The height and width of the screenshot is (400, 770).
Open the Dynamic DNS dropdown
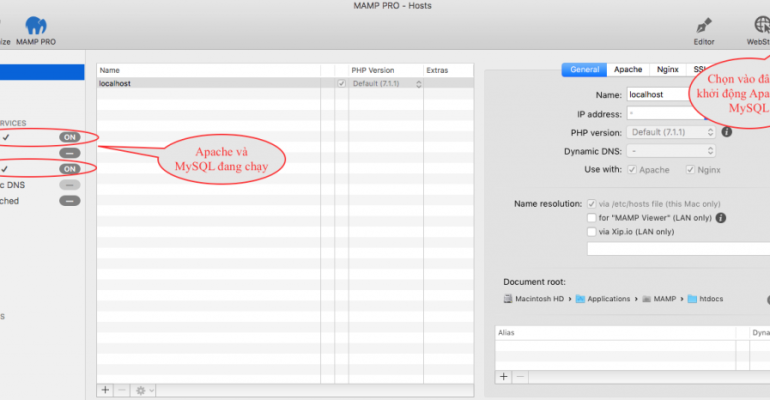[x=671, y=151]
